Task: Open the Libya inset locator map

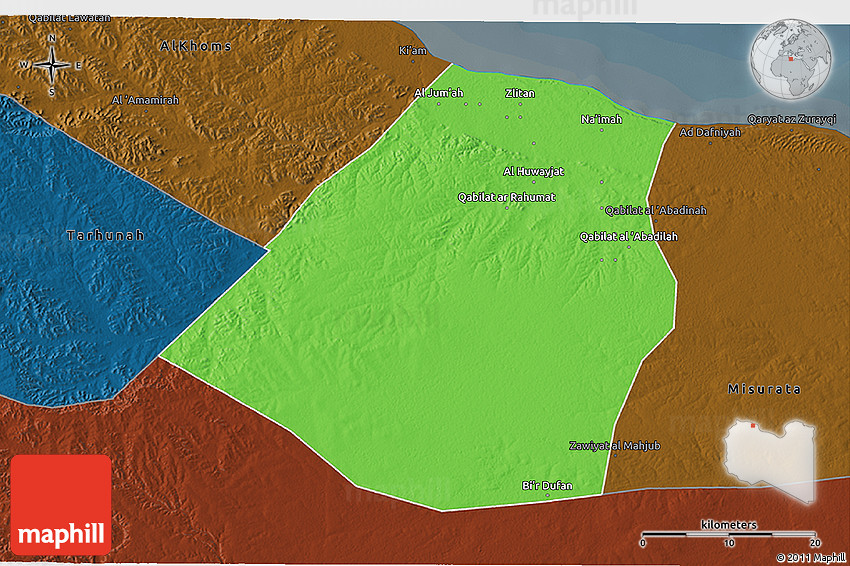Action: (x=770, y=459)
